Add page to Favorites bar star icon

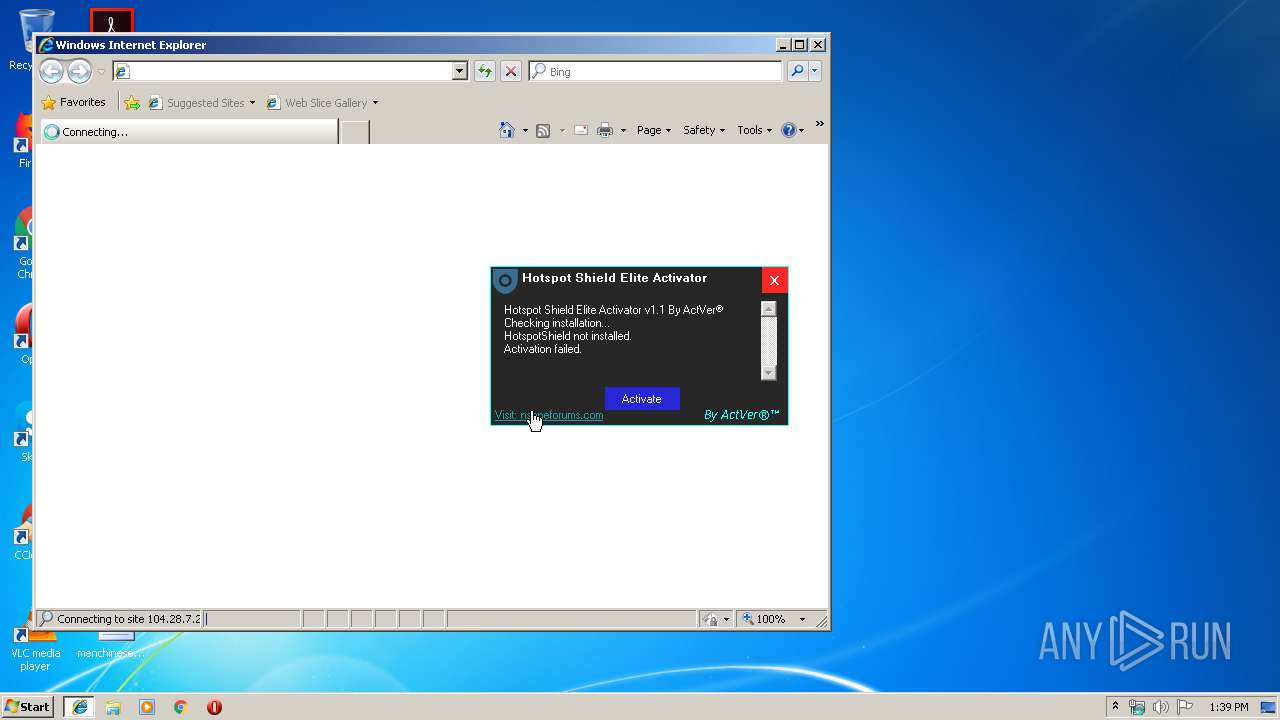click(132, 102)
